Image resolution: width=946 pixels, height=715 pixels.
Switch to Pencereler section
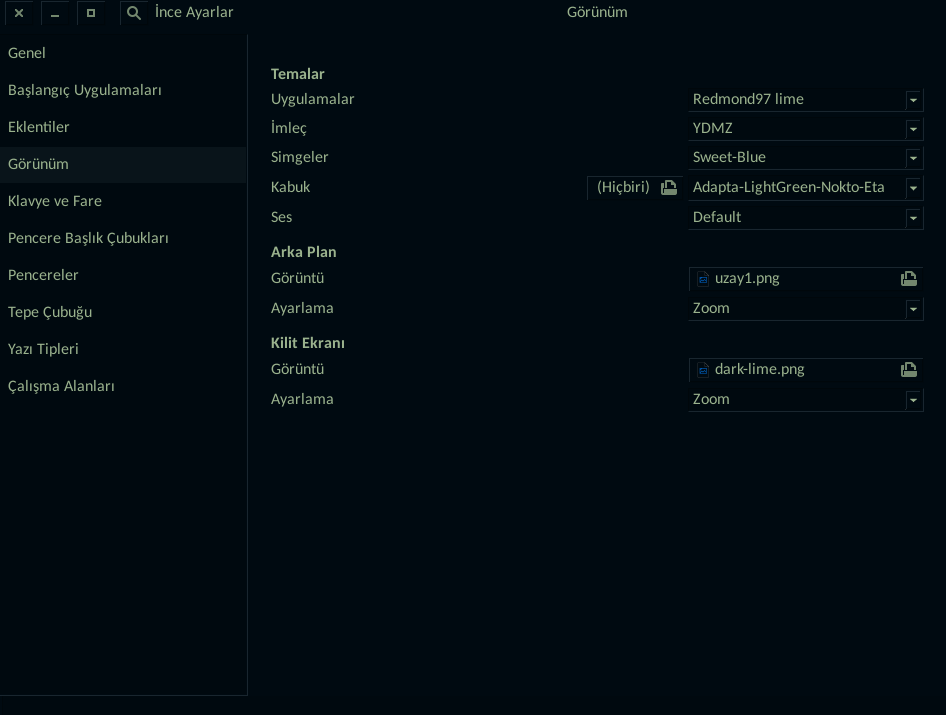click(x=123, y=275)
